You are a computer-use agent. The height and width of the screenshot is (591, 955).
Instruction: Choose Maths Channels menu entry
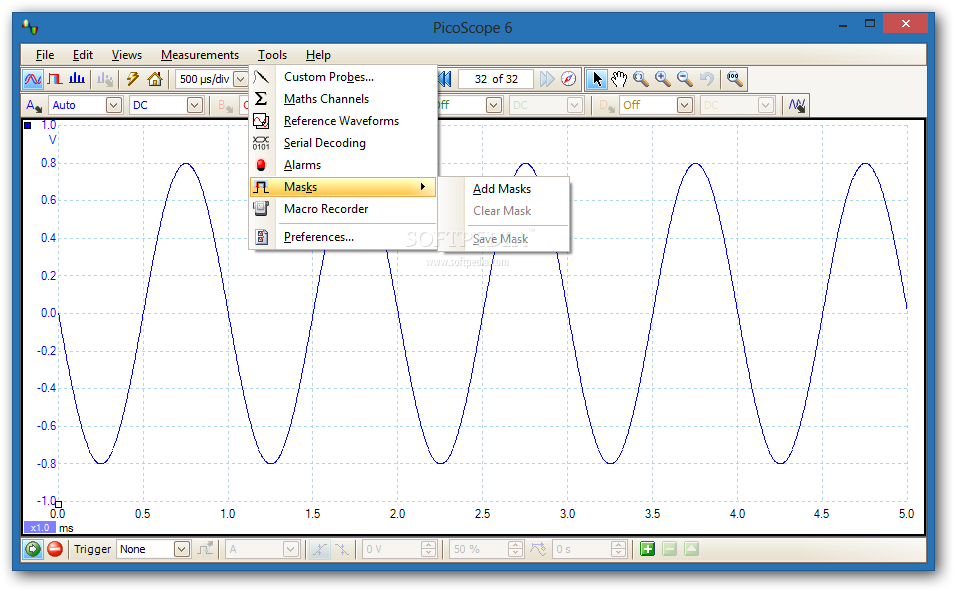point(343,99)
